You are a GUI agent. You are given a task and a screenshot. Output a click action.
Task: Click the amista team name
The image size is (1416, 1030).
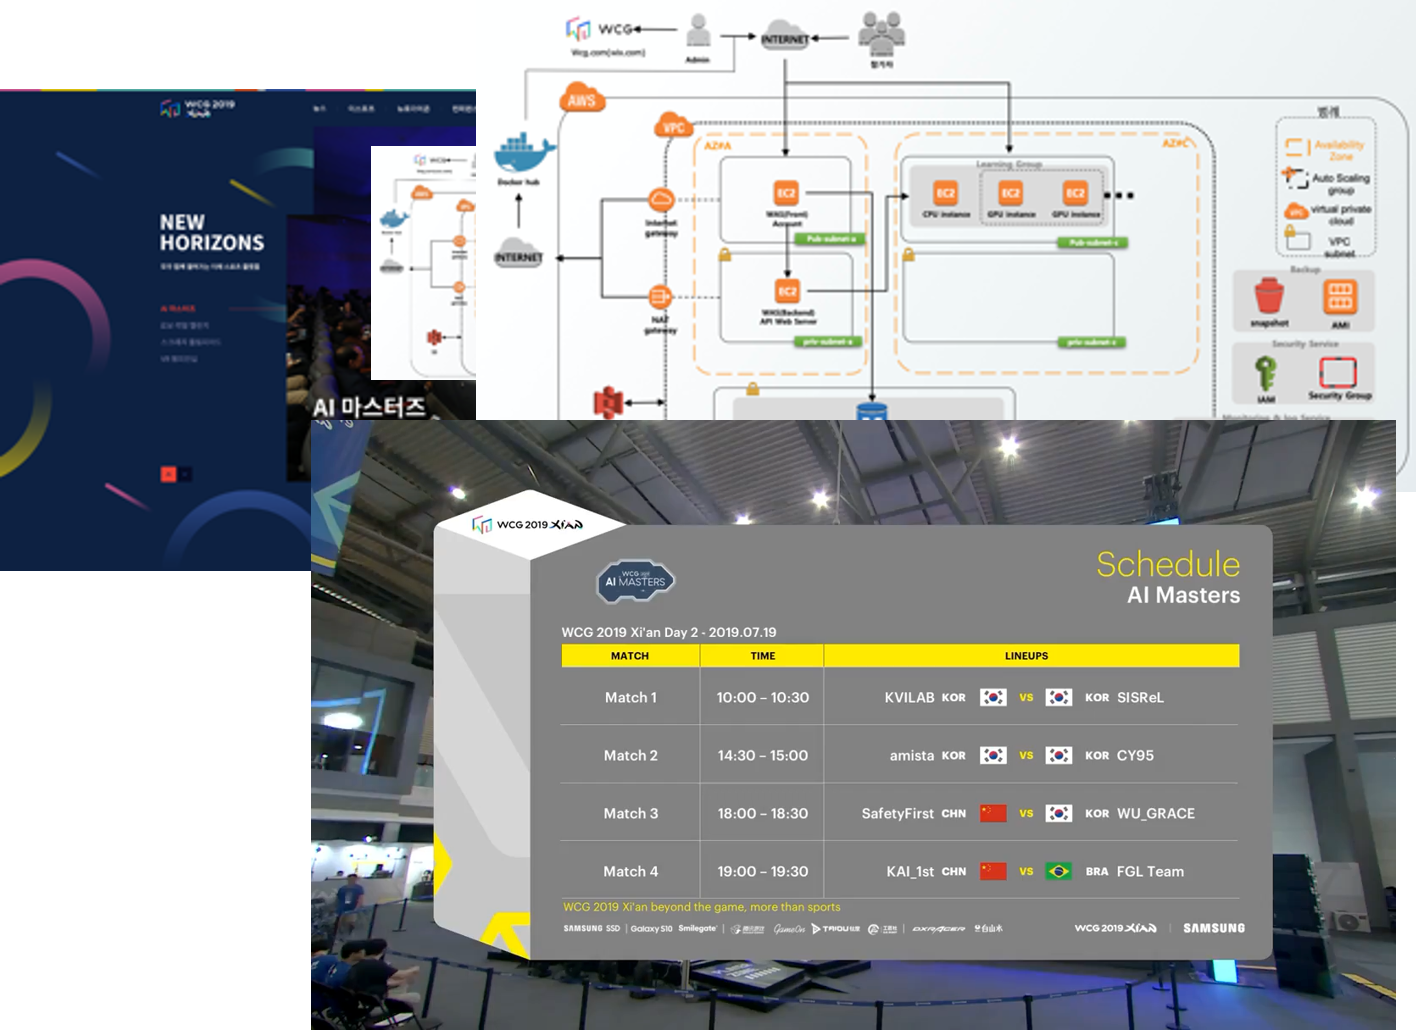point(912,756)
